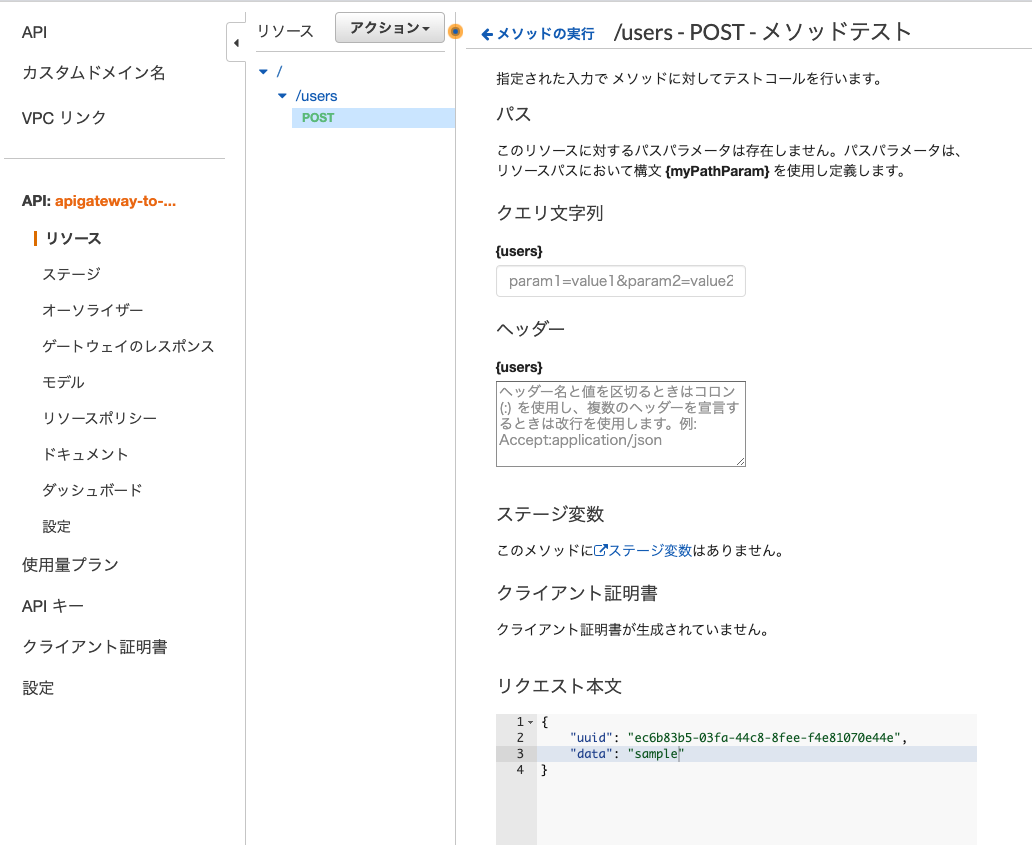This screenshot has width=1032, height=845.
Task: Collapse the root / resource in the tree
Action: pos(262,72)
